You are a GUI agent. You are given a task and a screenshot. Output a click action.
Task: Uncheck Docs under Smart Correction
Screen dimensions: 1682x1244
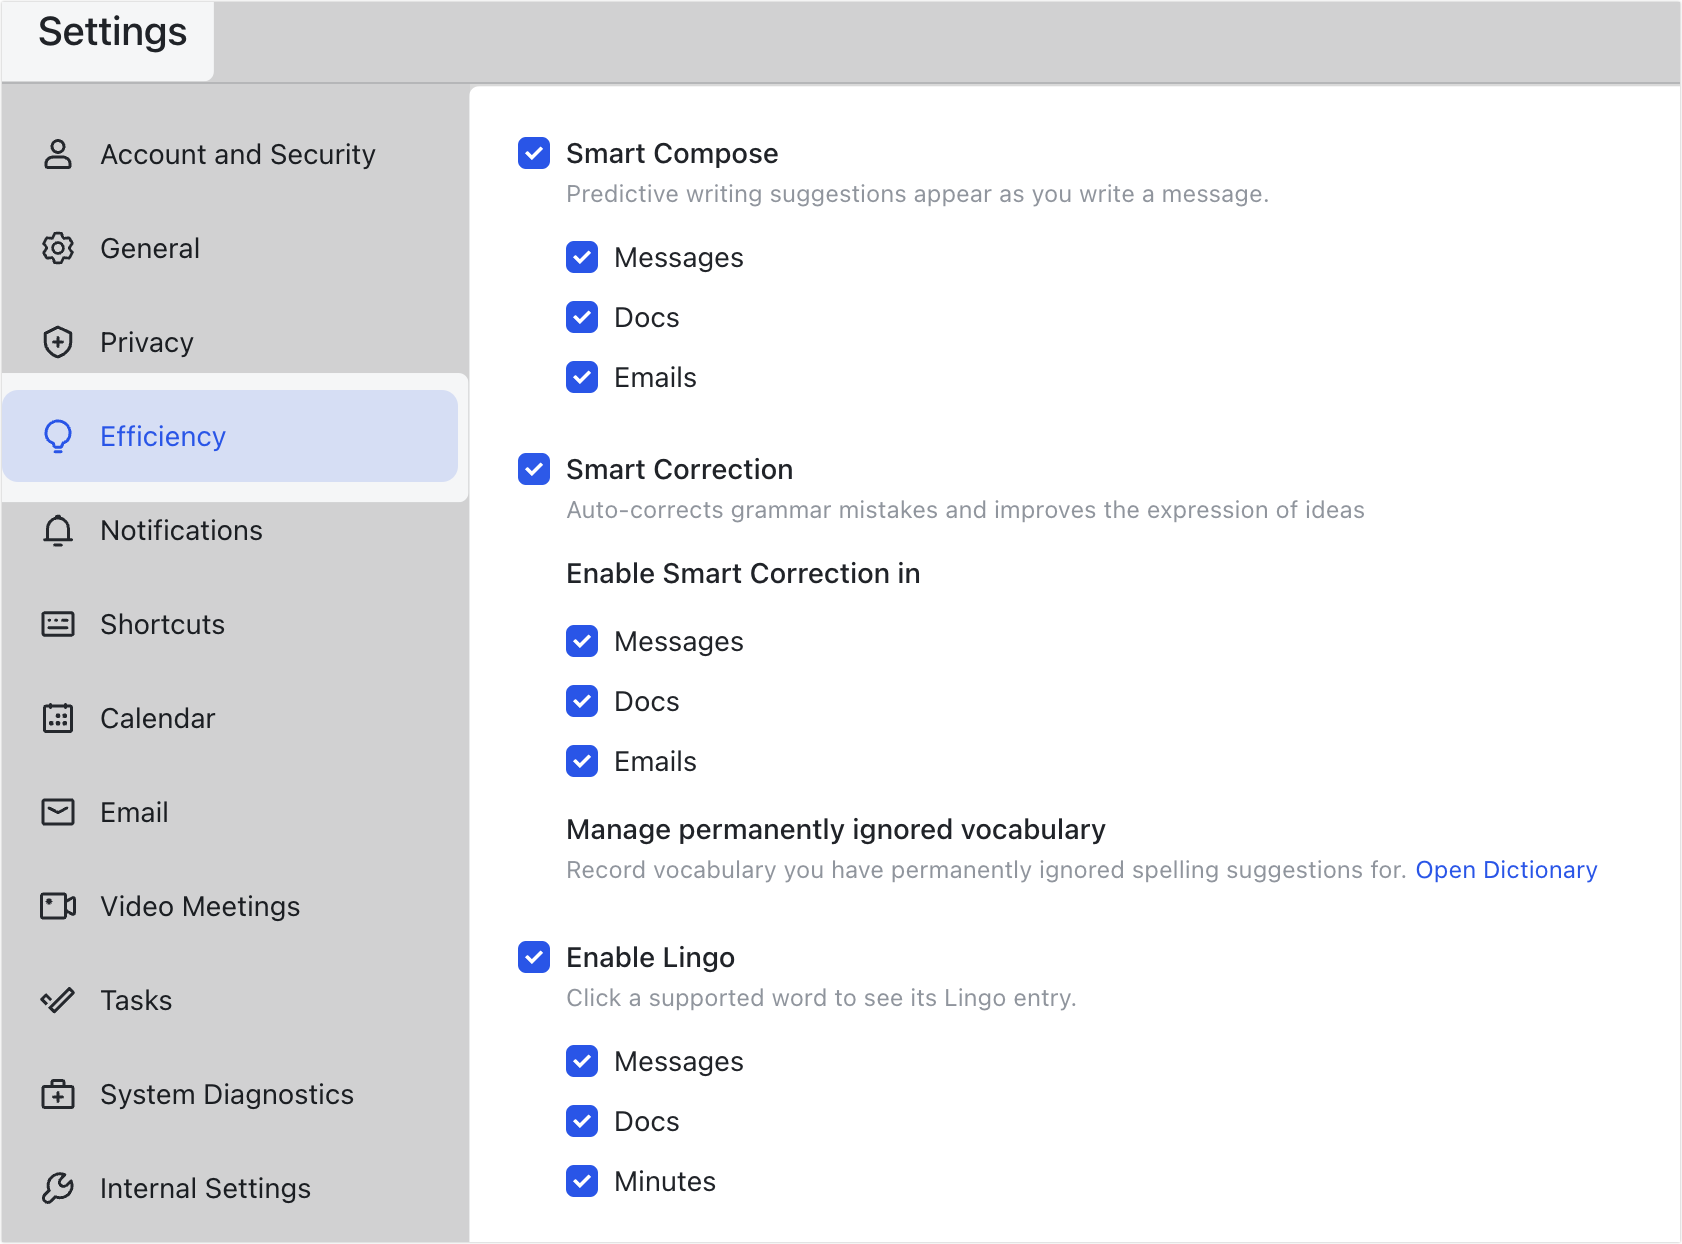582,701
